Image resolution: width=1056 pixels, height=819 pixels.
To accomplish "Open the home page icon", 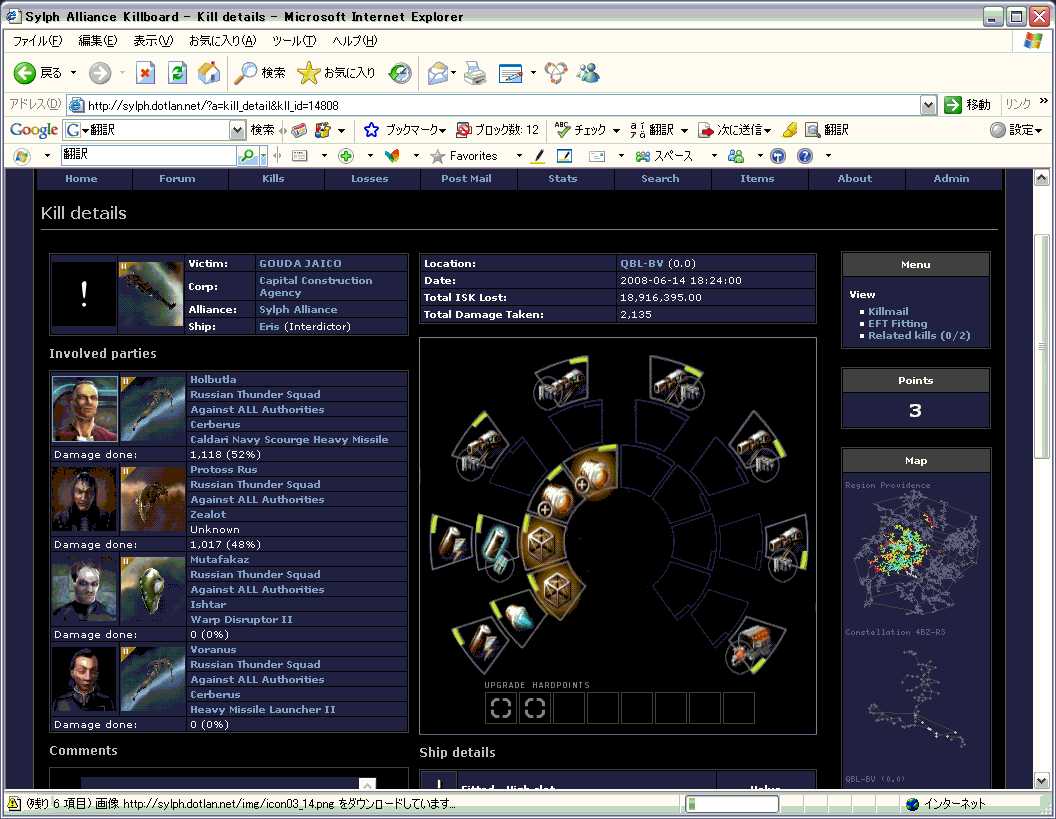I will (x=209, y=72).
